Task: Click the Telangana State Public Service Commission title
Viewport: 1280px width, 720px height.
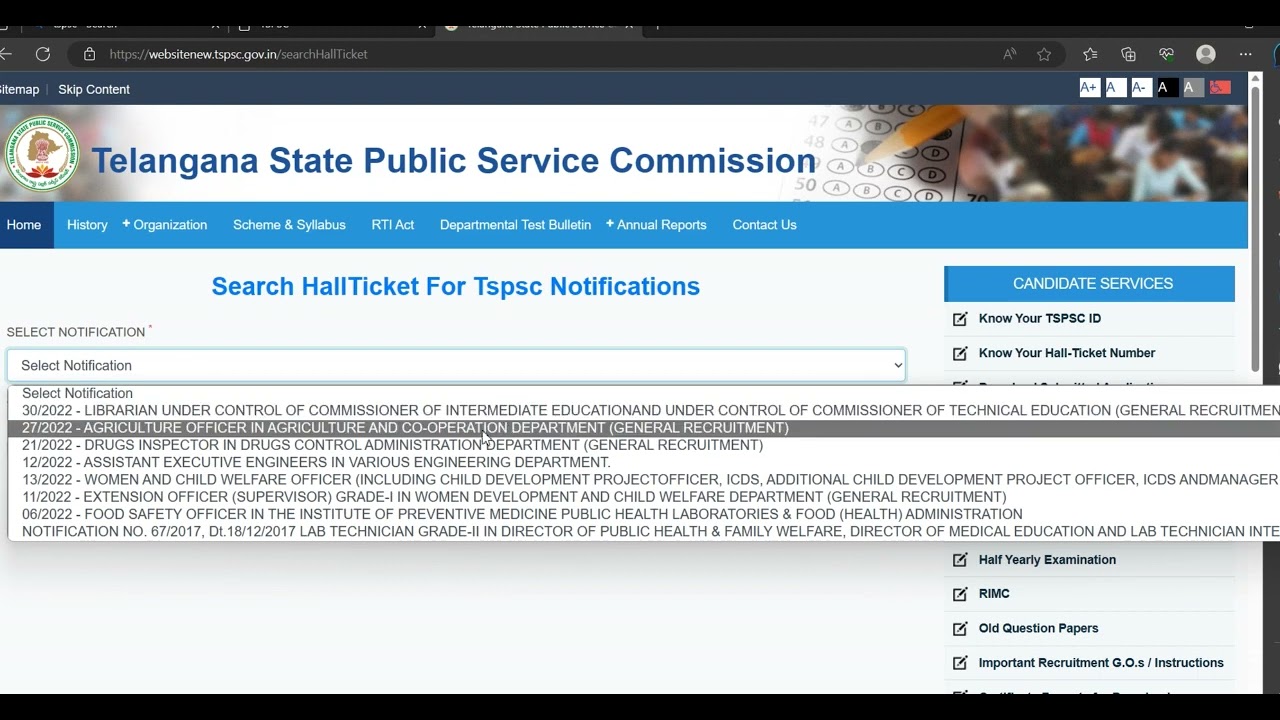Action: click(454, 160)
